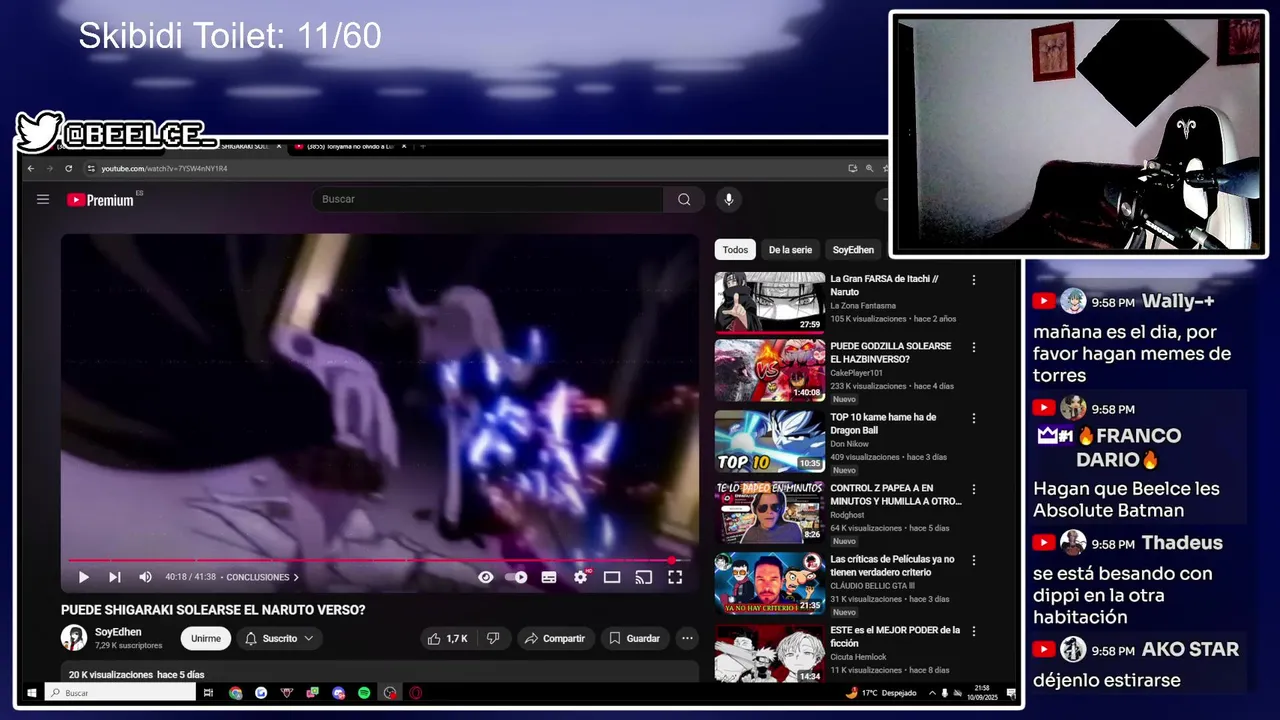Focus the Buscar YouTube search field
Image resolution: width=1280 pixels, height=720 pixels.
(x=488, y=199)
